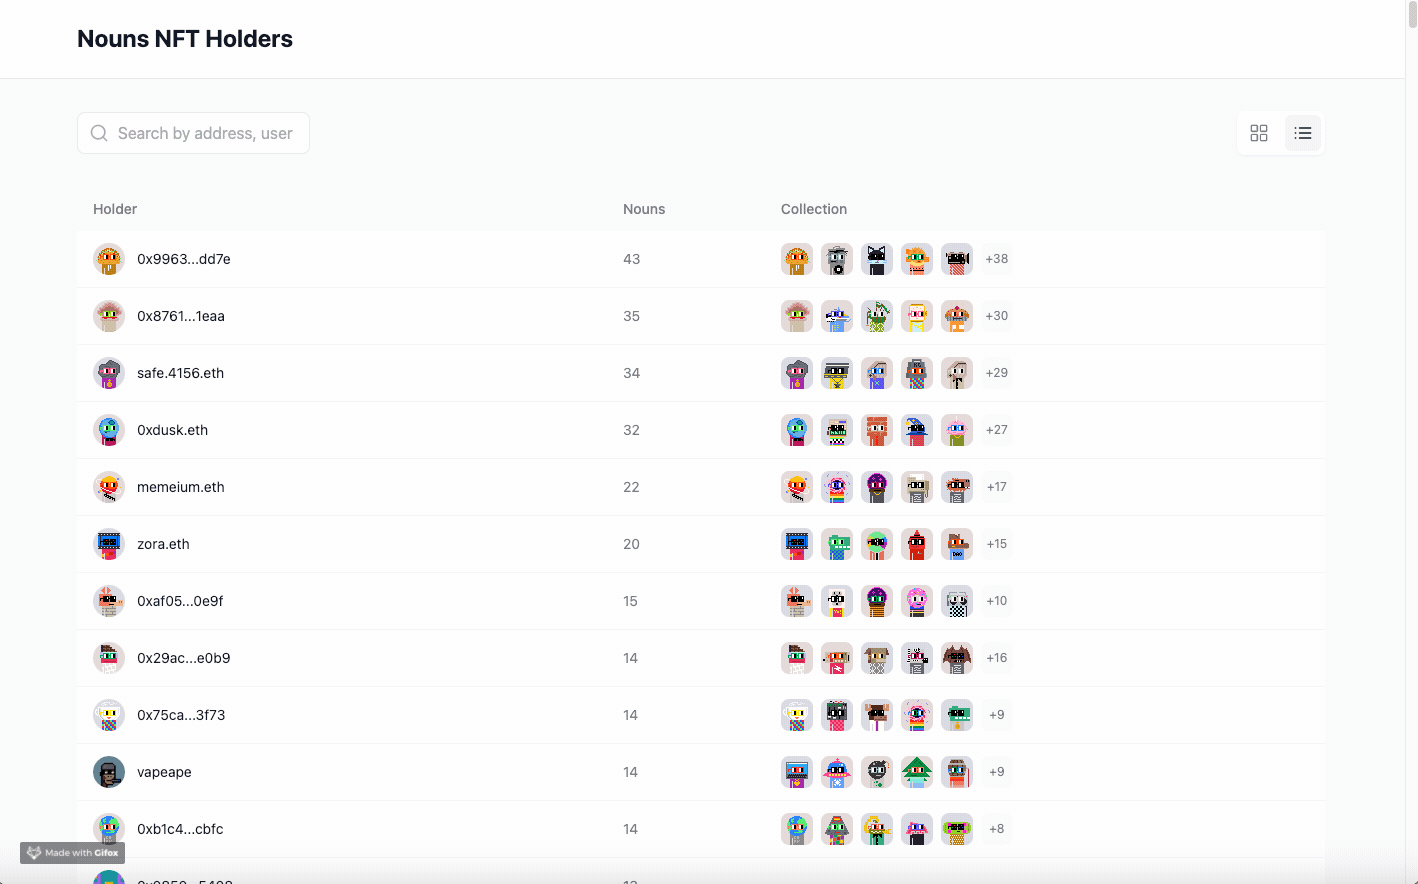Click the memeium.eth avatar icon
1418x884 pixels.
(x=109, y=487)
